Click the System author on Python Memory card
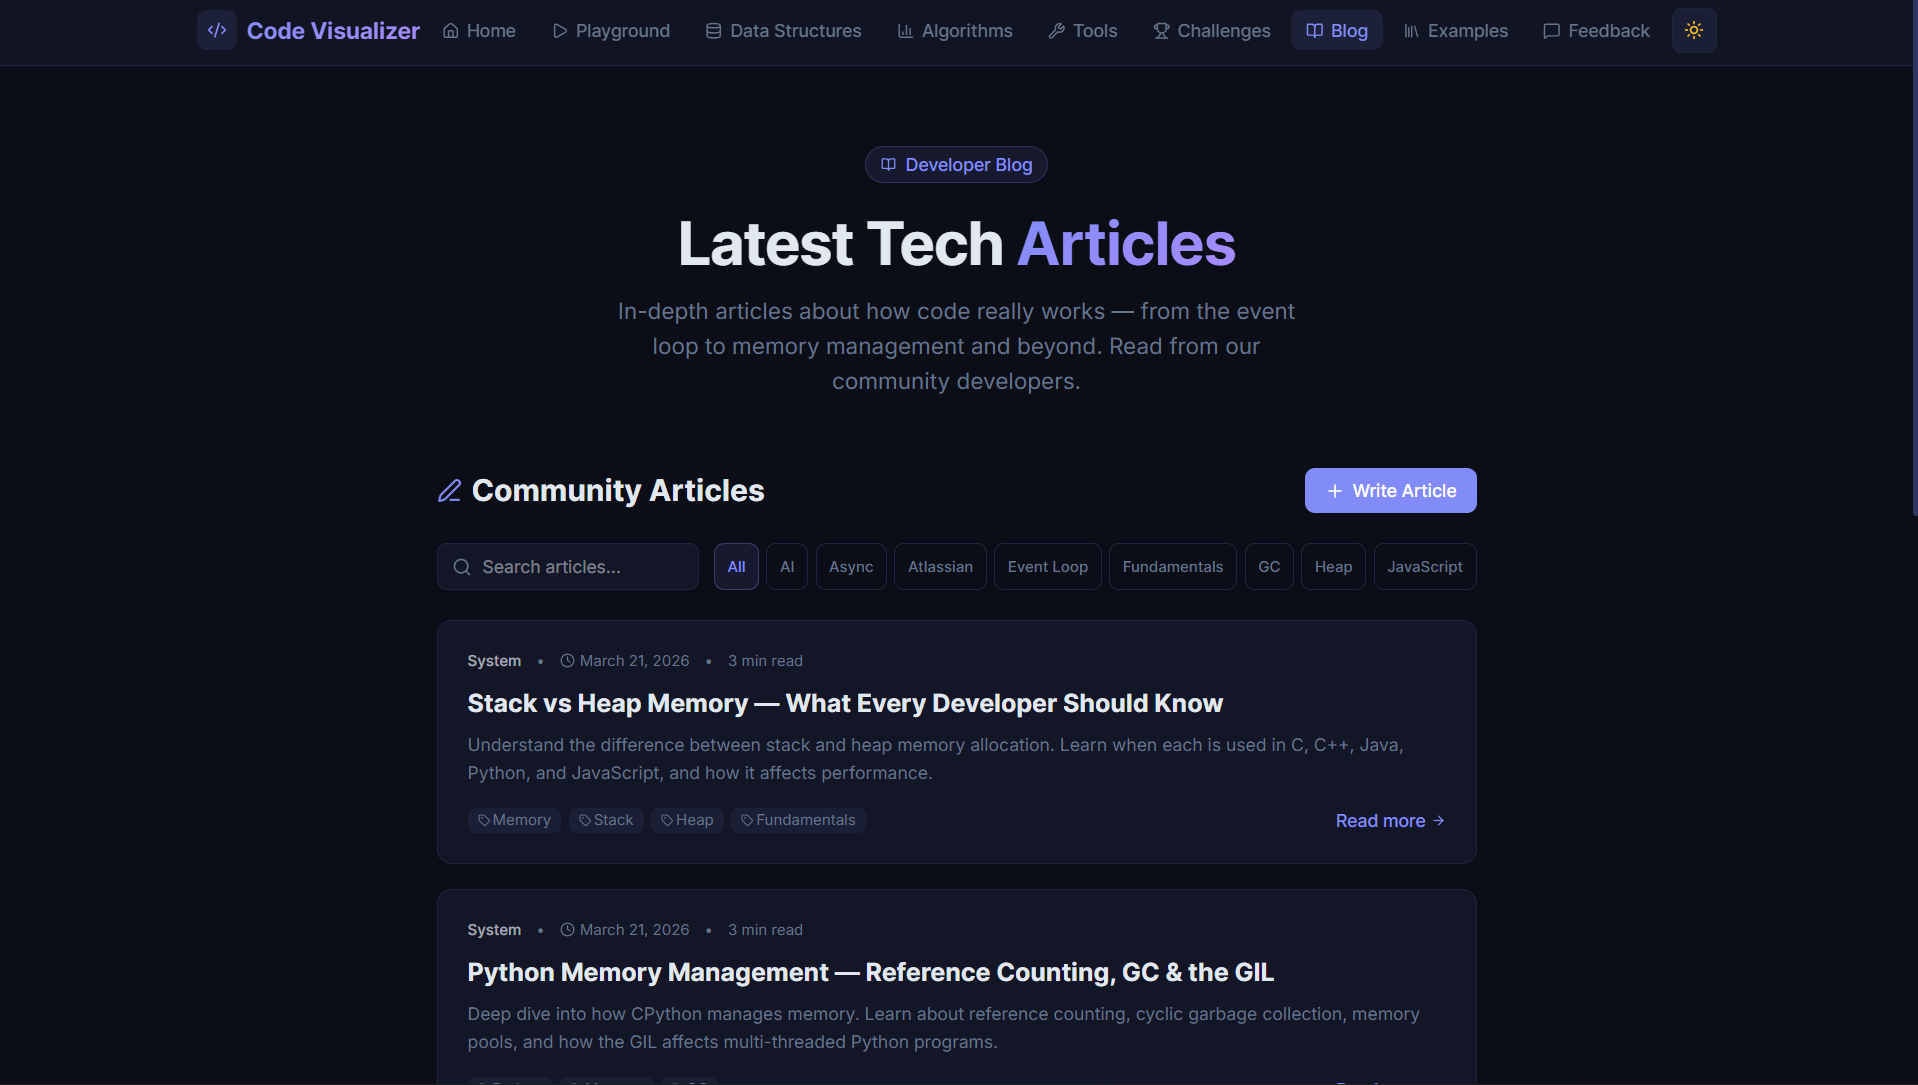Viewport: 1918px width, 1085px height. point(494,930)
